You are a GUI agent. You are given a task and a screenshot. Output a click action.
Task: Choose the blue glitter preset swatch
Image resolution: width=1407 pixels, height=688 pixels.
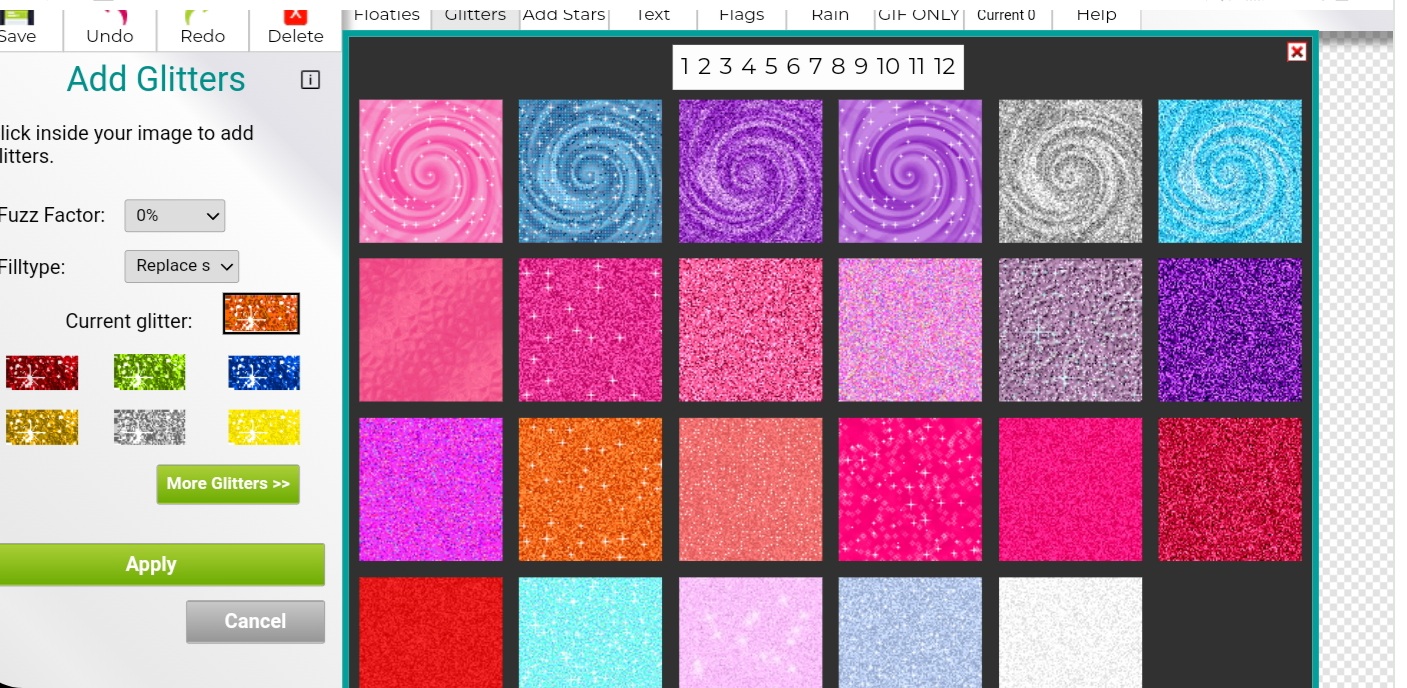pos(263,373)
